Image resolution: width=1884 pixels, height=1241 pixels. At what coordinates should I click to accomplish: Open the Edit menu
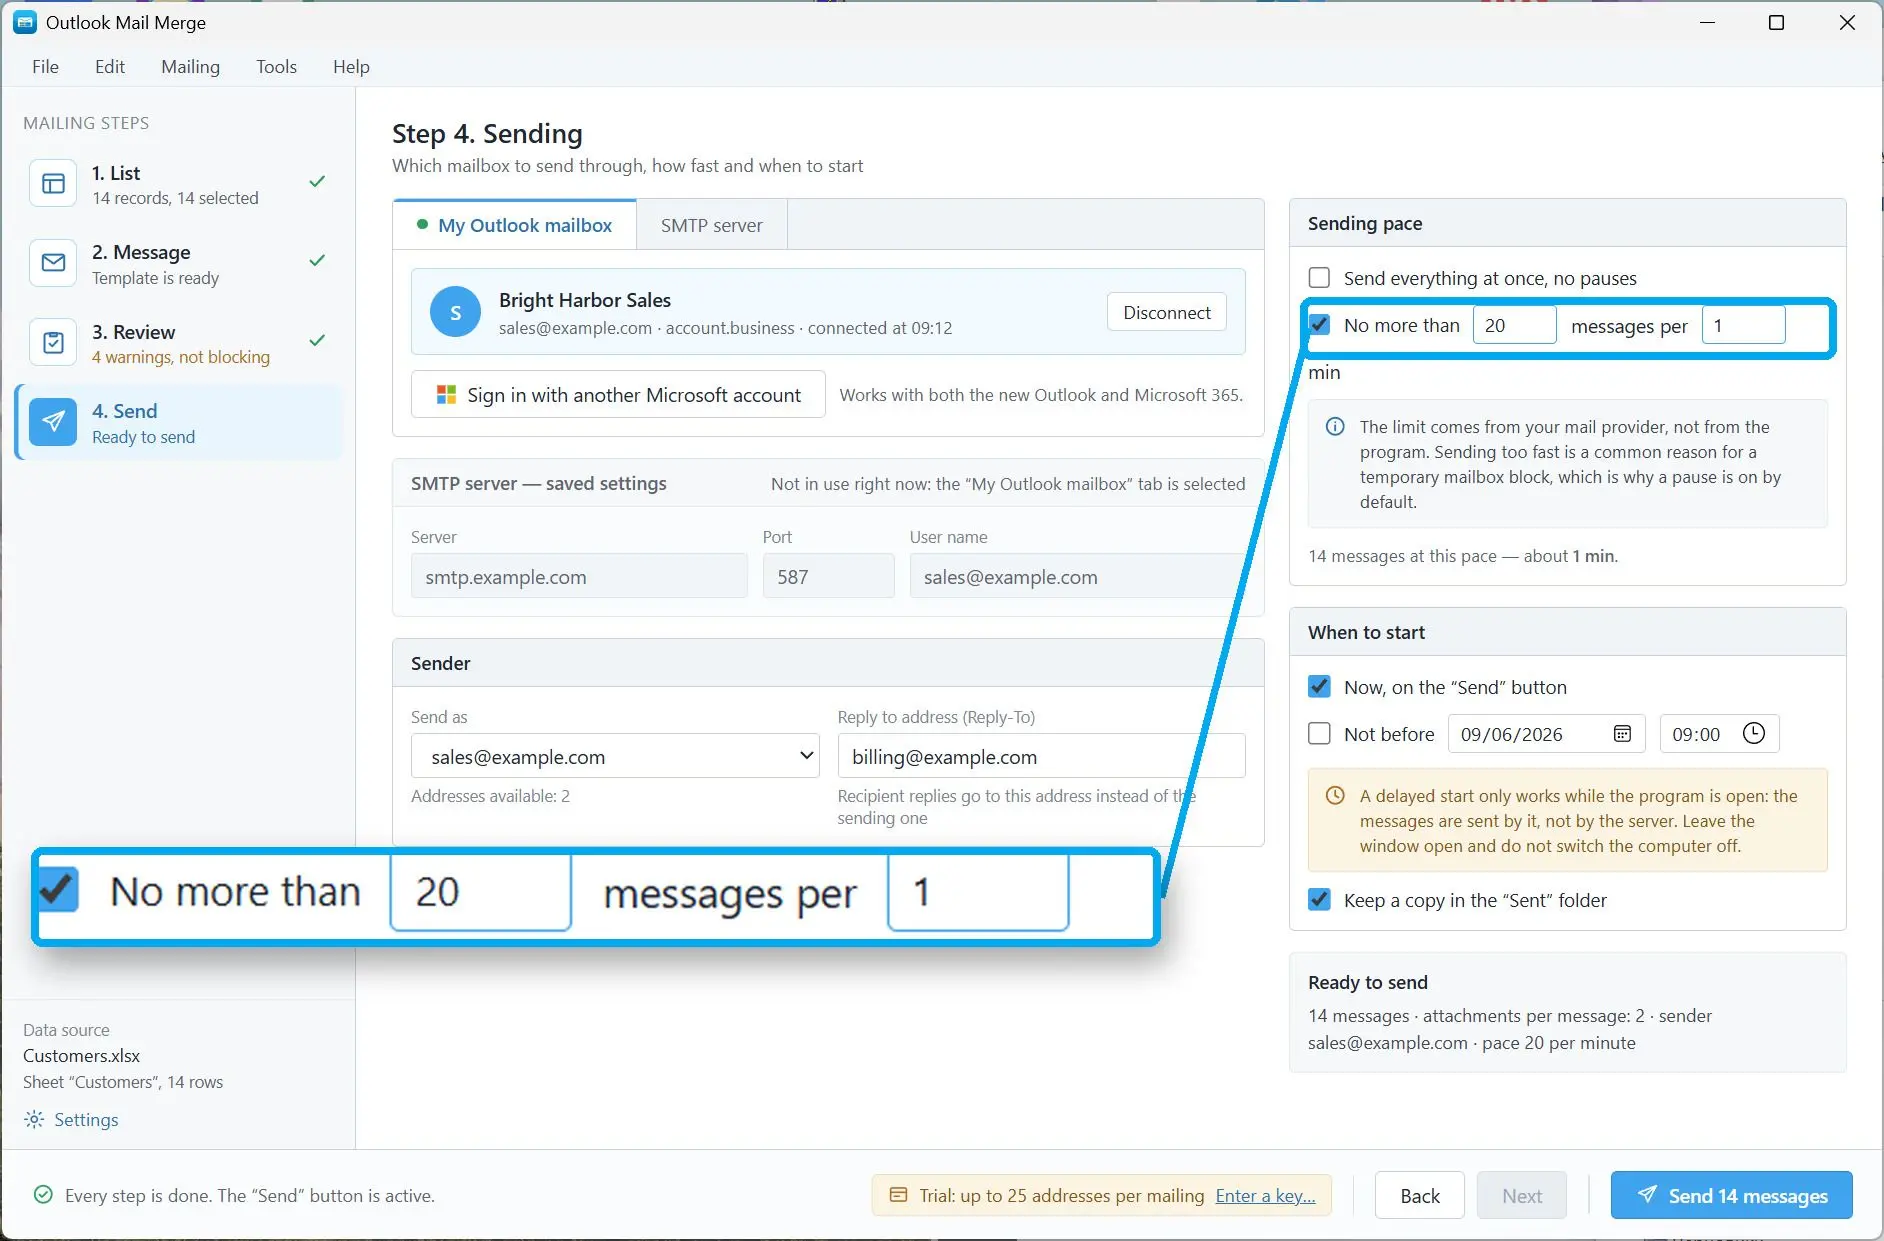point(110,67)
